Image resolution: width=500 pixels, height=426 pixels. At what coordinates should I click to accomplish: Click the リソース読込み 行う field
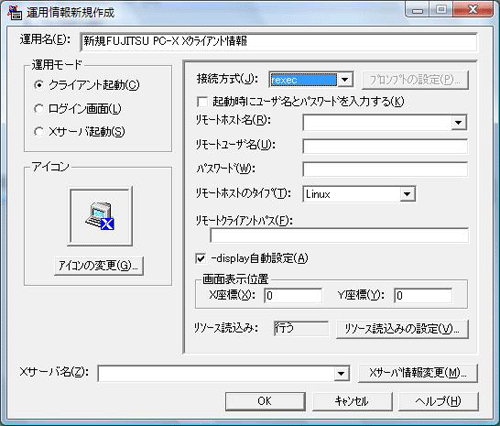301,328
